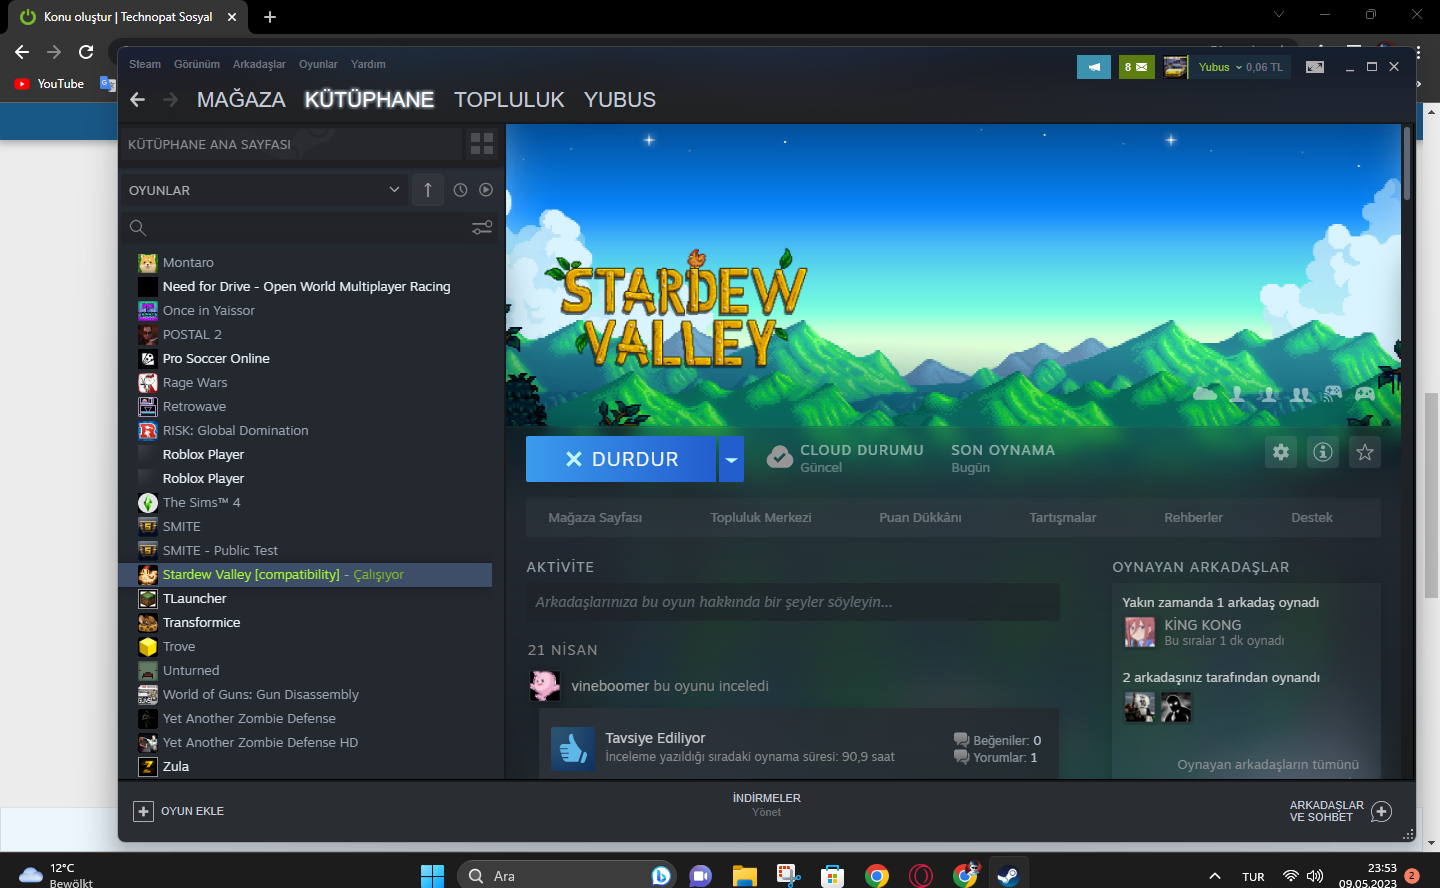The width and height of the screenshot is (1440, 888).
Task: Click the Yubus profile avatar thumbnail
Action: (1175, 67)
